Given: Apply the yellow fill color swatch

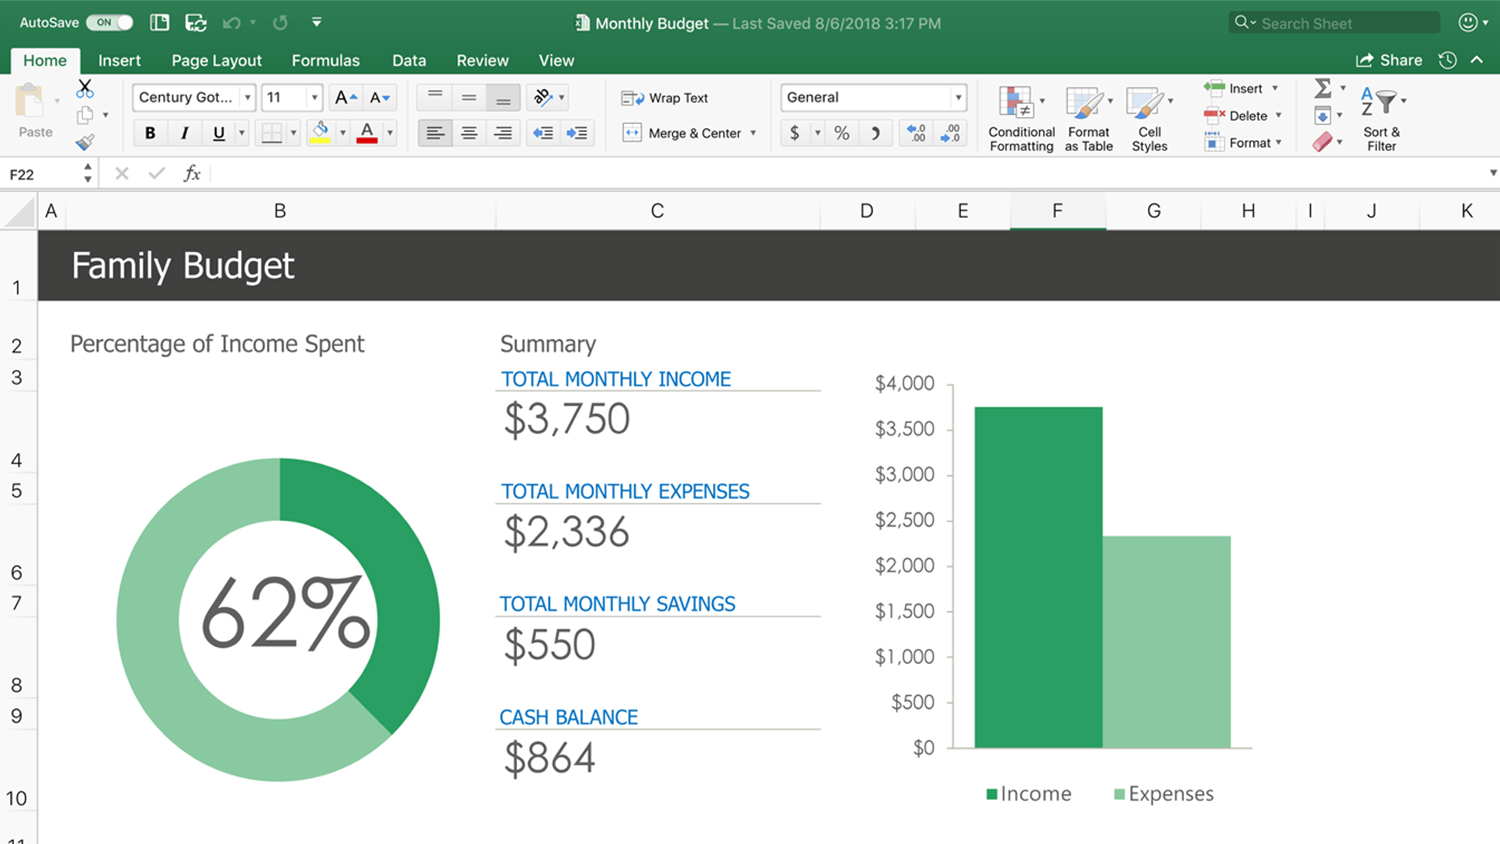Looking at the screenshot, I should coord(320,133).
